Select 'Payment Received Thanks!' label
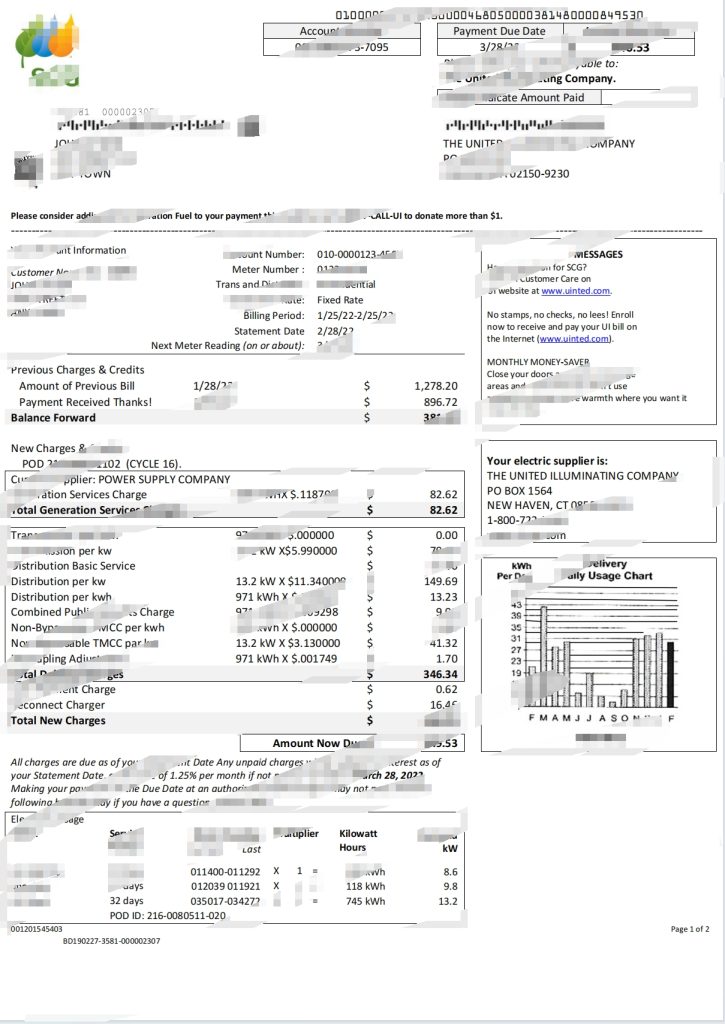725x1024 pixels. (x=86, y=402)
